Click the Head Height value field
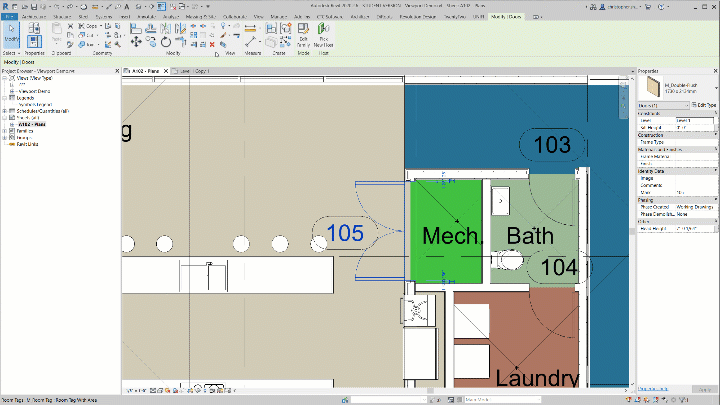Viewport: 720px width, 405px height. 695,228
